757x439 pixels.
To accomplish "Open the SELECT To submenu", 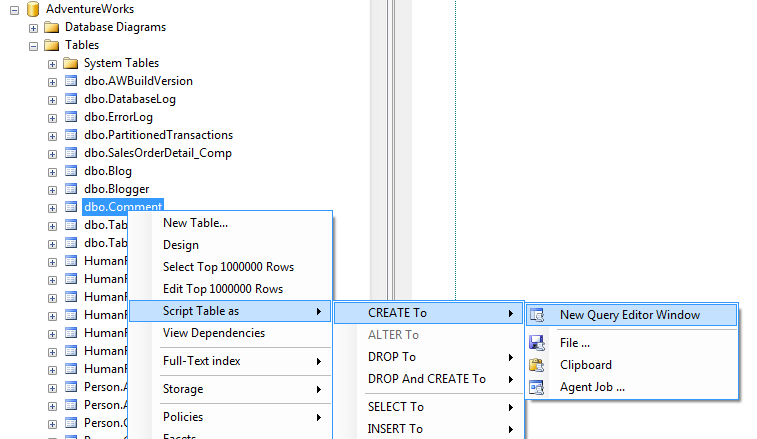I will tap(429, 407).
